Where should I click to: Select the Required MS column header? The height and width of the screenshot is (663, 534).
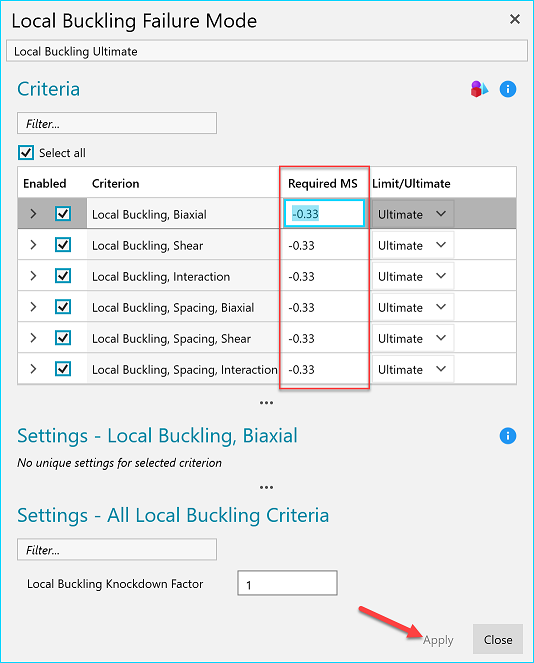coord(323,184)
